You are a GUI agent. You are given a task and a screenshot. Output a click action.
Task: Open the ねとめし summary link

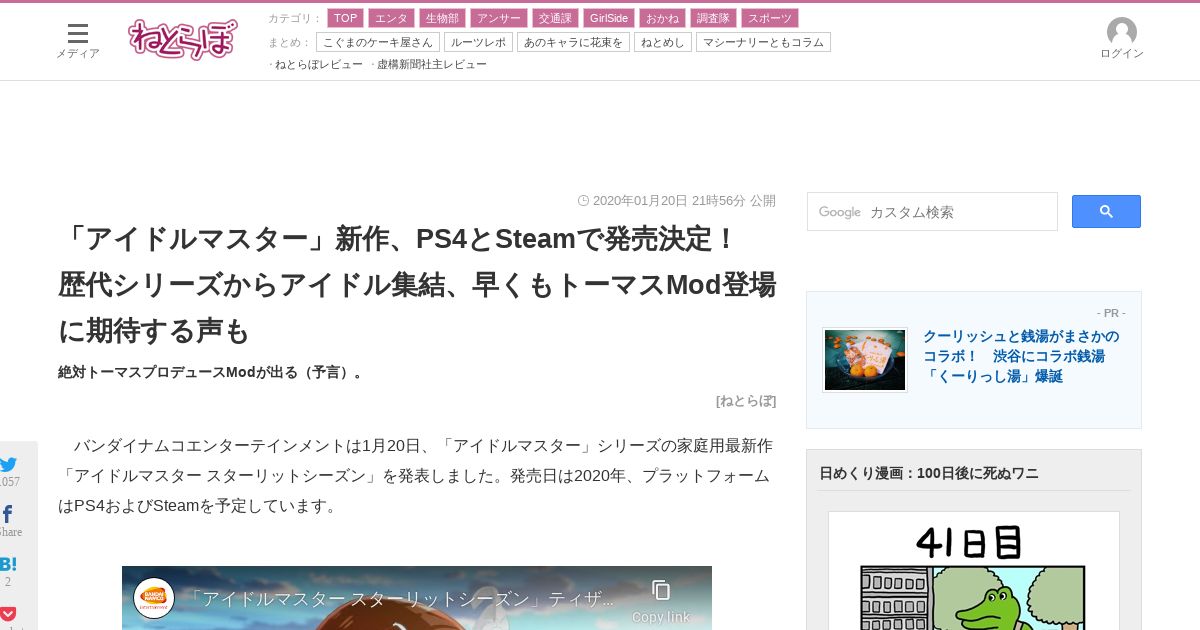663,42
